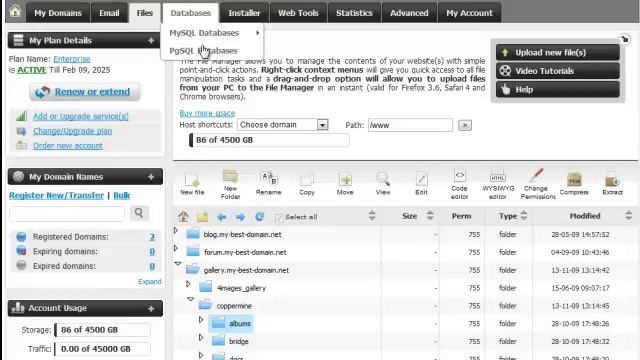Image resolution: width=640 pixels, height=360 pixels.
Task: Open the Expiring domains count link
Action: click(152, 251)
